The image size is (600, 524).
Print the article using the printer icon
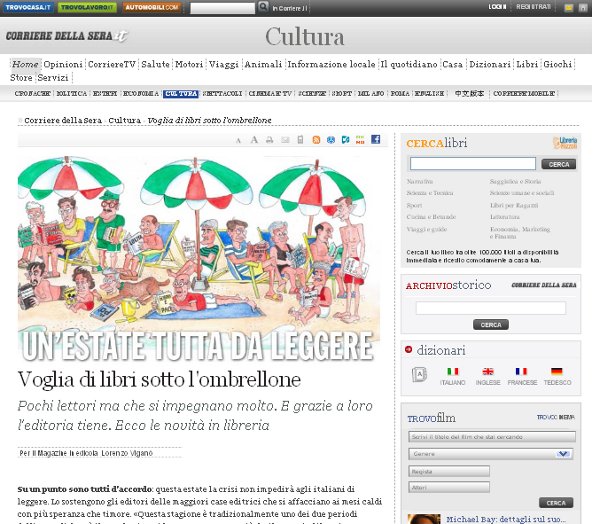270,140
